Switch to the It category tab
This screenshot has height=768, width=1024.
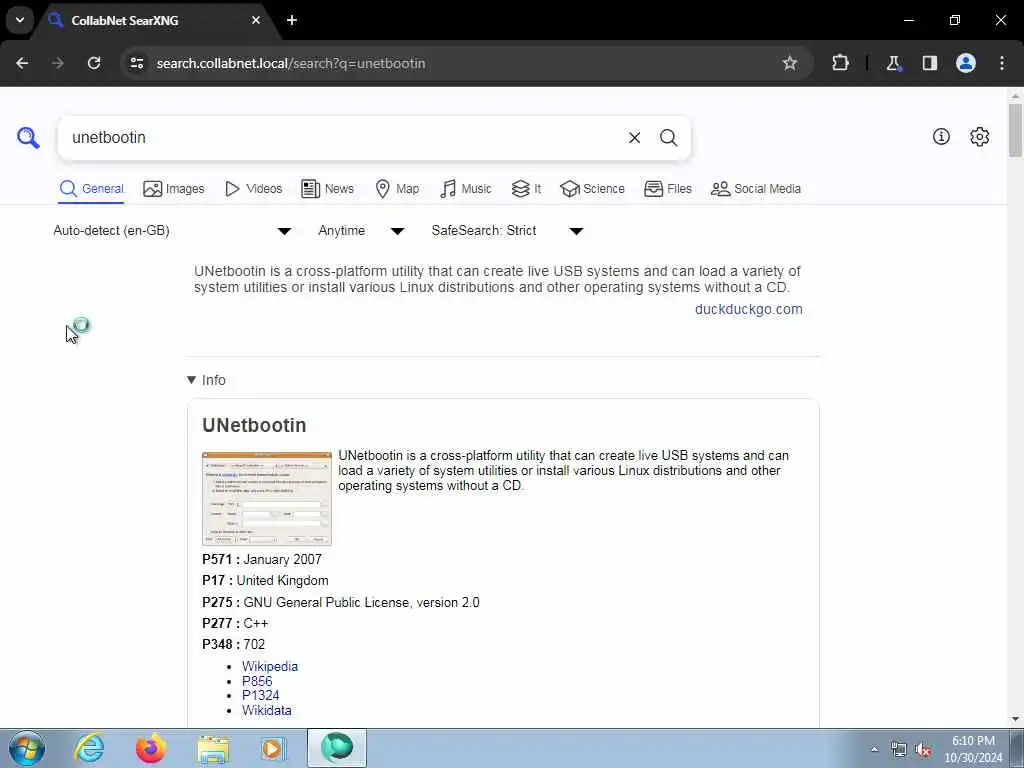tap(526, 189)
